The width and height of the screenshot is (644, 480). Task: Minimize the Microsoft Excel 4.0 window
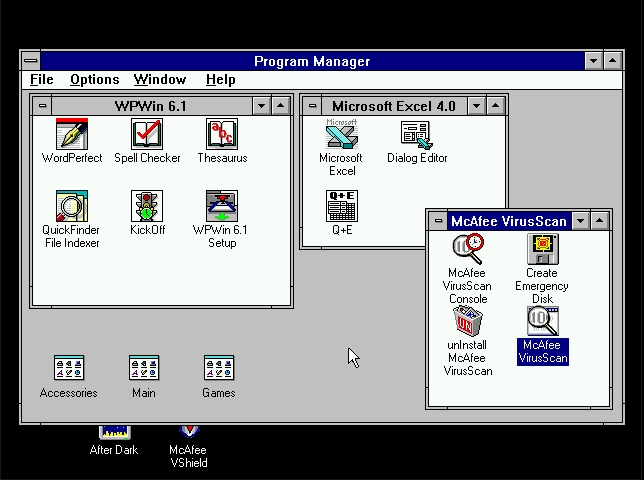click(x=476, y=106)
